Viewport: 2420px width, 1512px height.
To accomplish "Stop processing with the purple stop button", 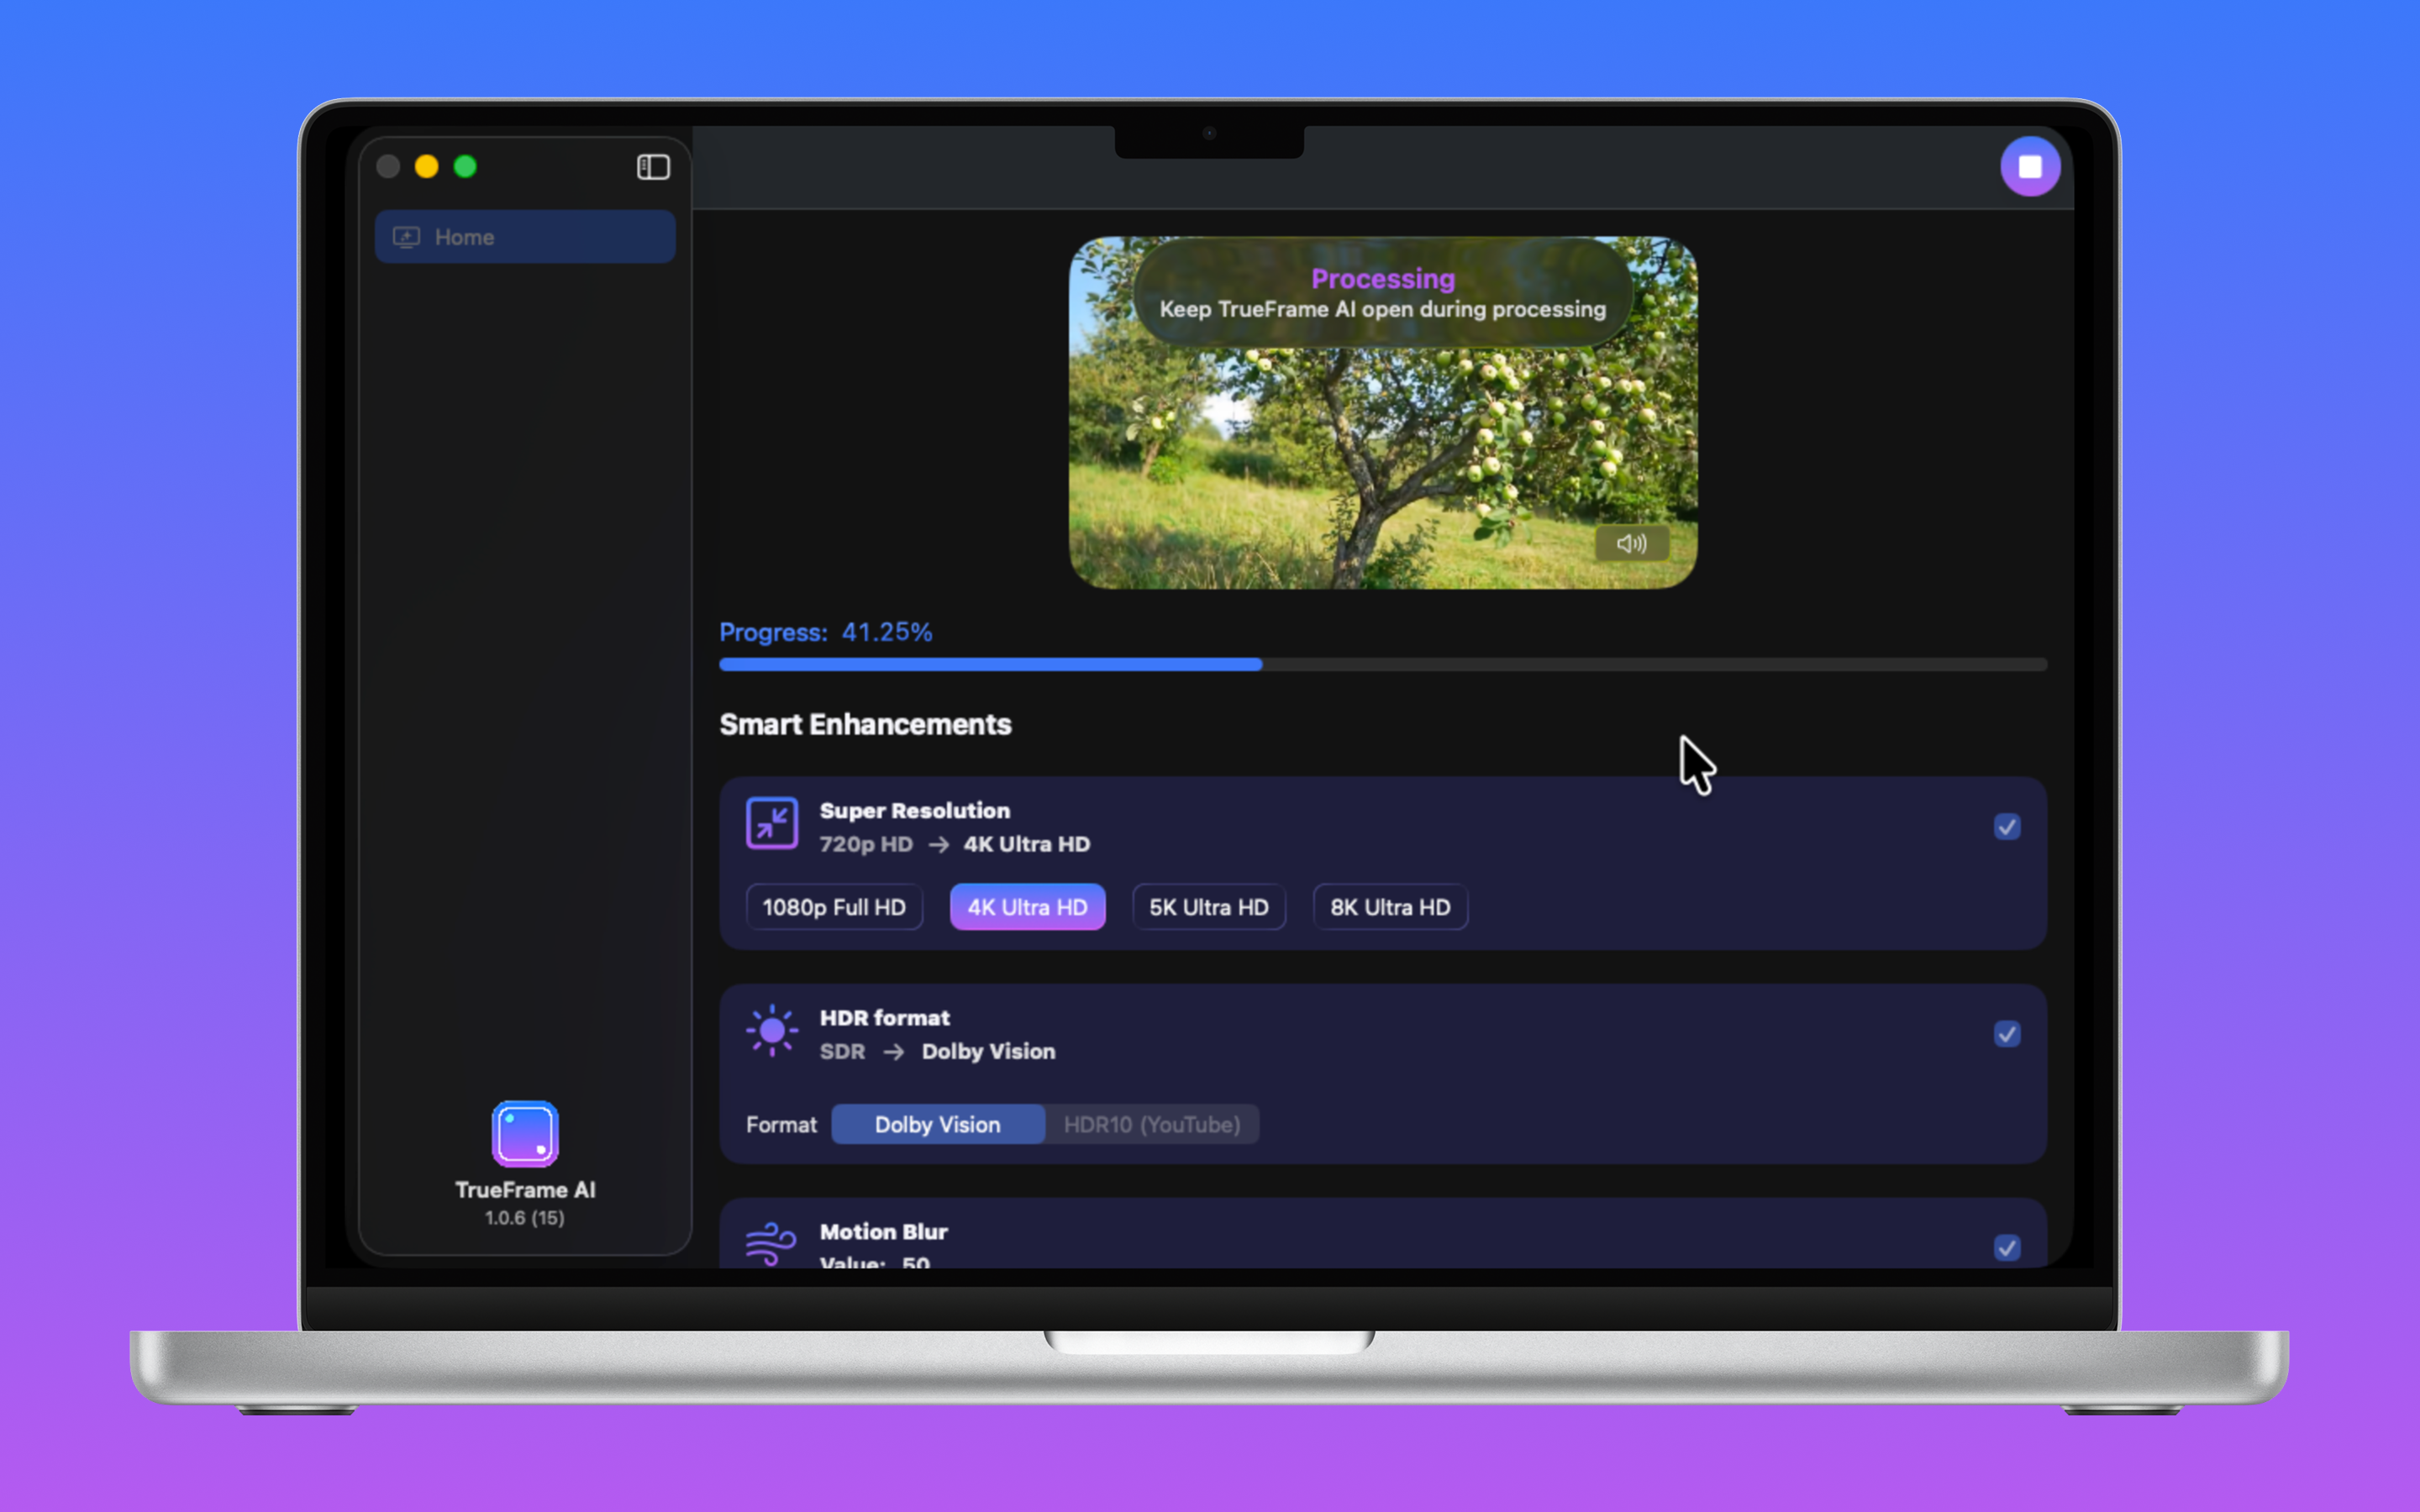I will pyautogui.click(x=2029, y=167).
